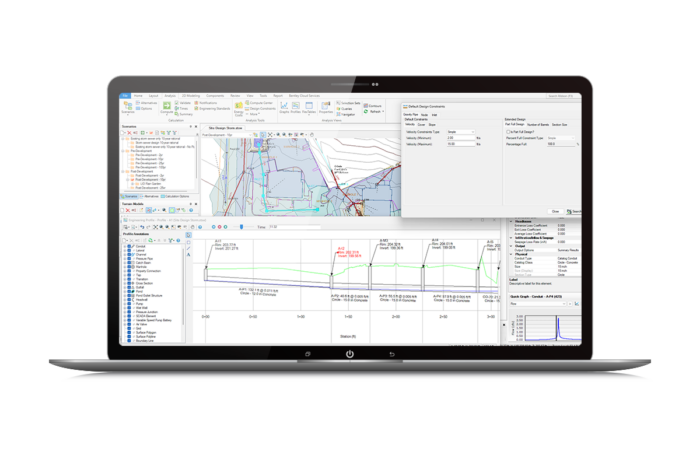Click the Close button in the dialog
The width and height of the screenshot is (700, 455).
[x=556, y=211]
